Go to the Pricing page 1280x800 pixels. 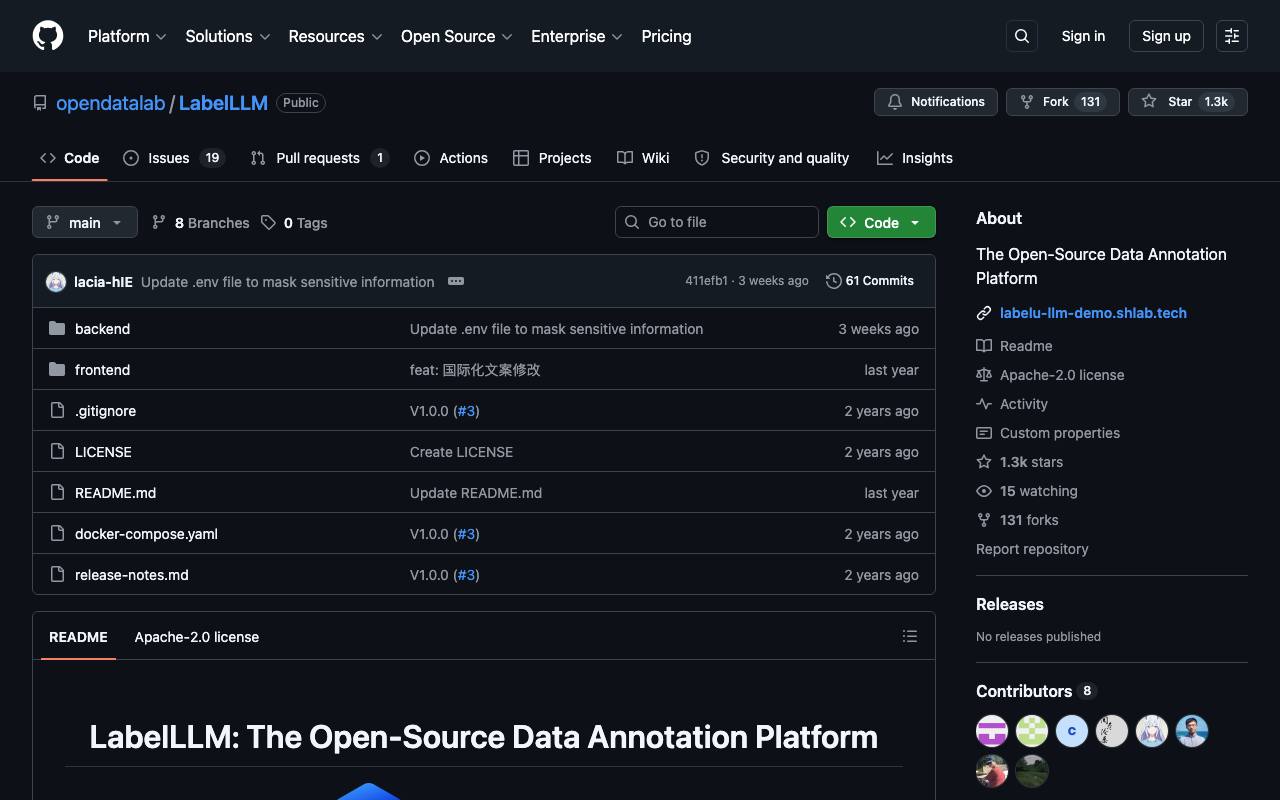coord(666,36)
